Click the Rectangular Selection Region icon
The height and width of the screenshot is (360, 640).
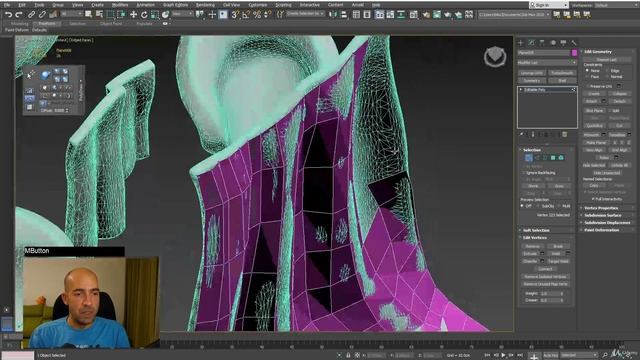pos(110,15)
